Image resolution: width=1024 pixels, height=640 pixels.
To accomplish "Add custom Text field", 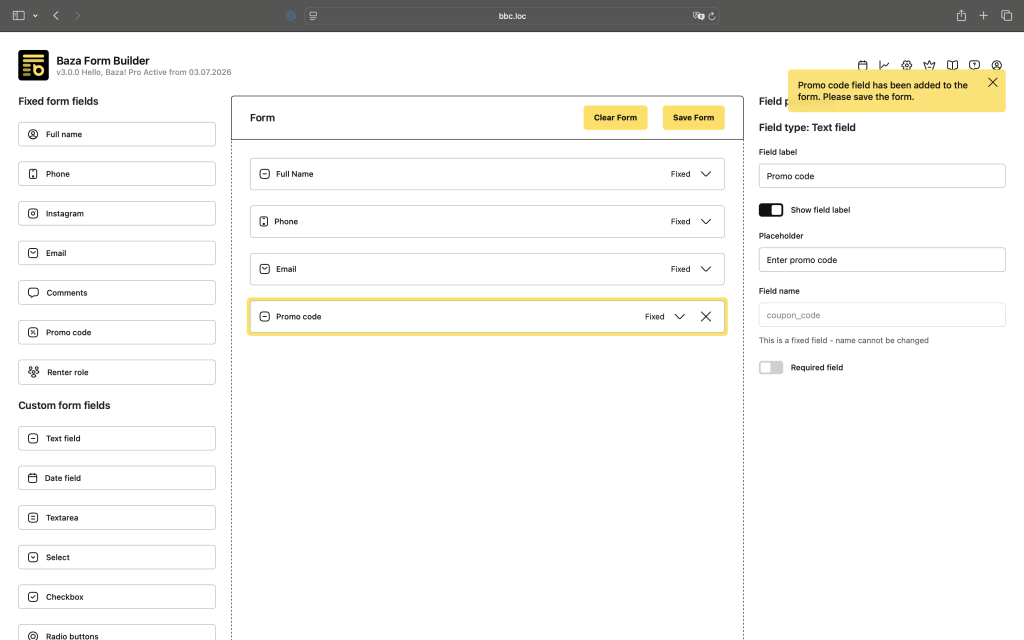I will point(117,438).
